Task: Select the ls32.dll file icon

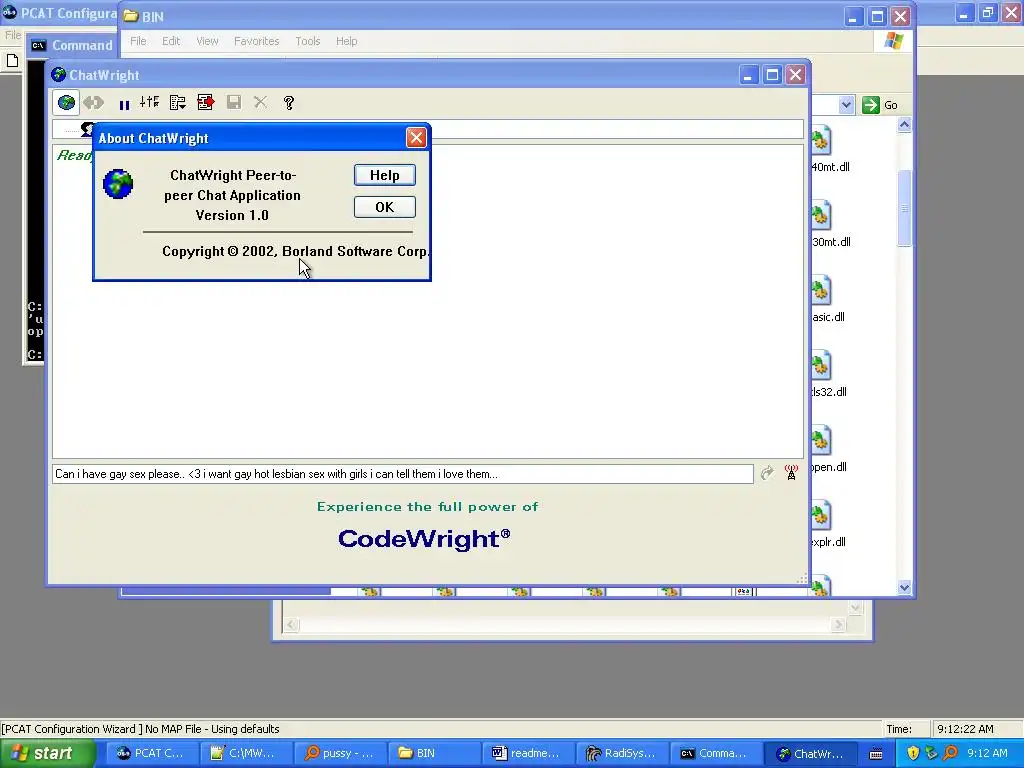Action: tap(822, 366)
